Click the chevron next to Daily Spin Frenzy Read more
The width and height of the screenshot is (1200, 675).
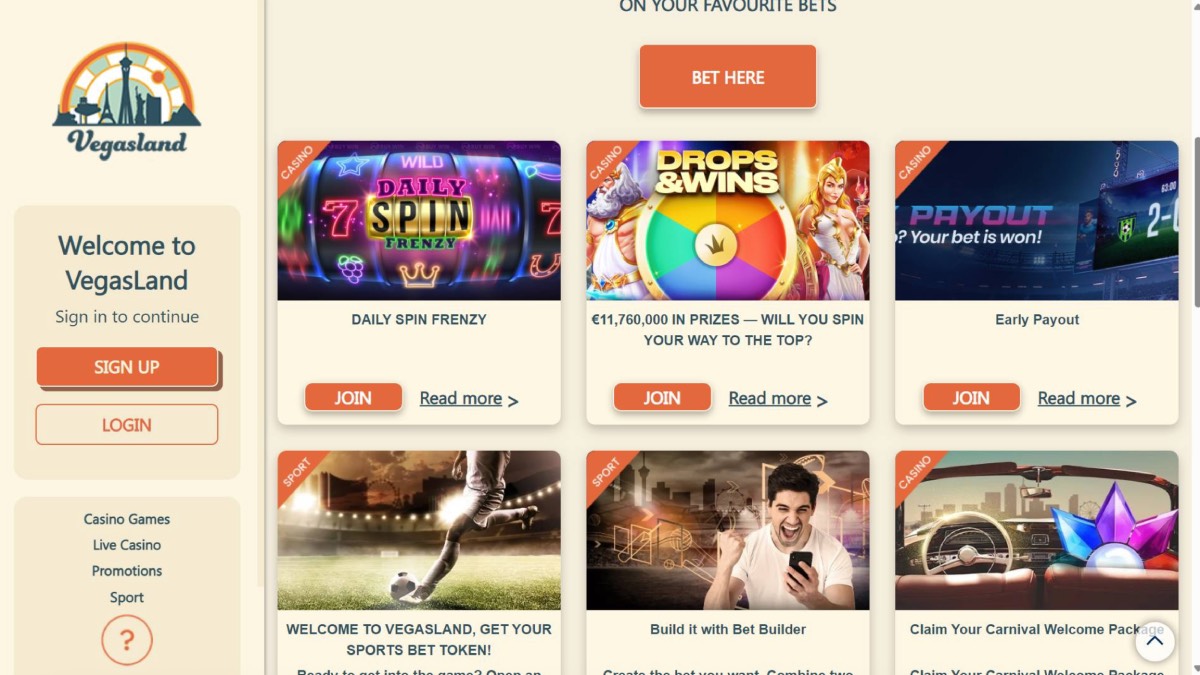coord(513,401)
